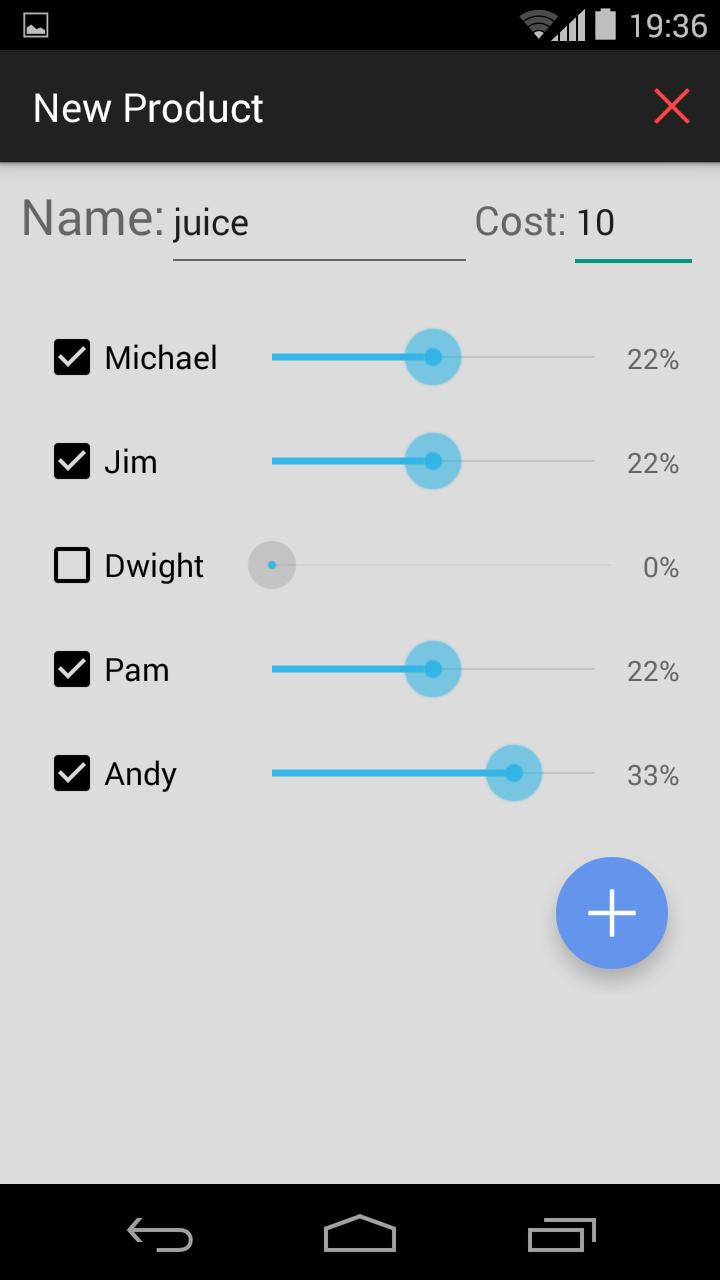Focus the Name field containing juice
Viewport: 720px width, 1280px height.
tap(318, 223)
